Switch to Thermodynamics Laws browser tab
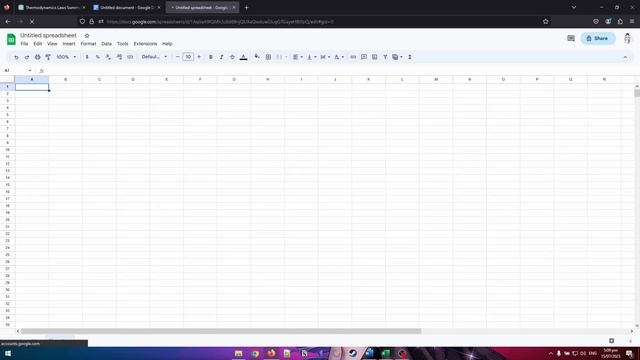 pyautogui.click(x=52, y=7)
